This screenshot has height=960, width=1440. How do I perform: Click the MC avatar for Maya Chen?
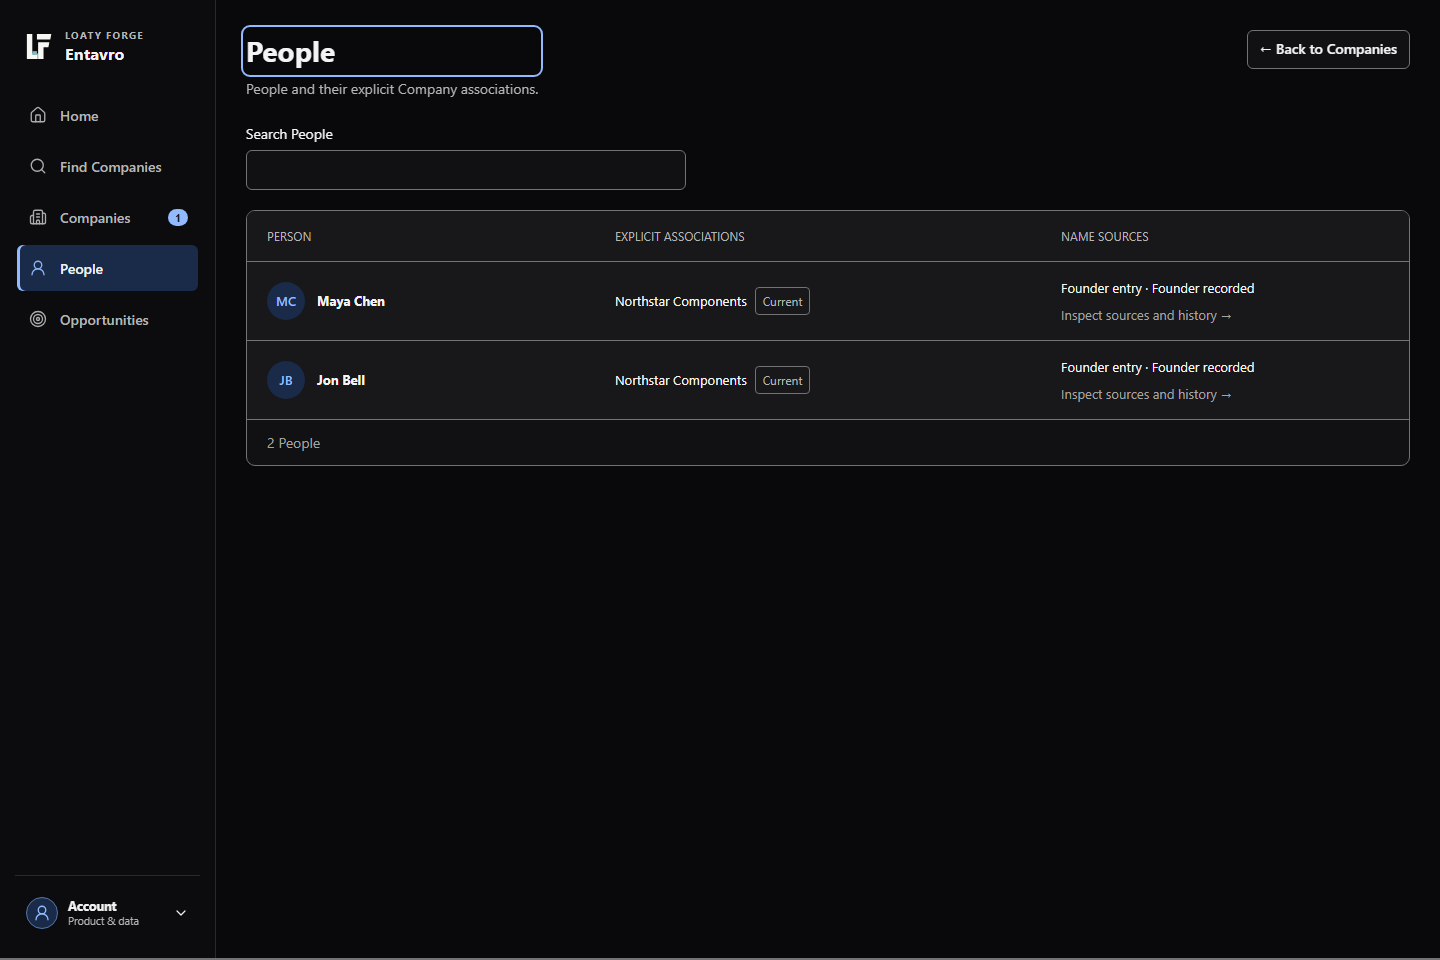[286, 301]
